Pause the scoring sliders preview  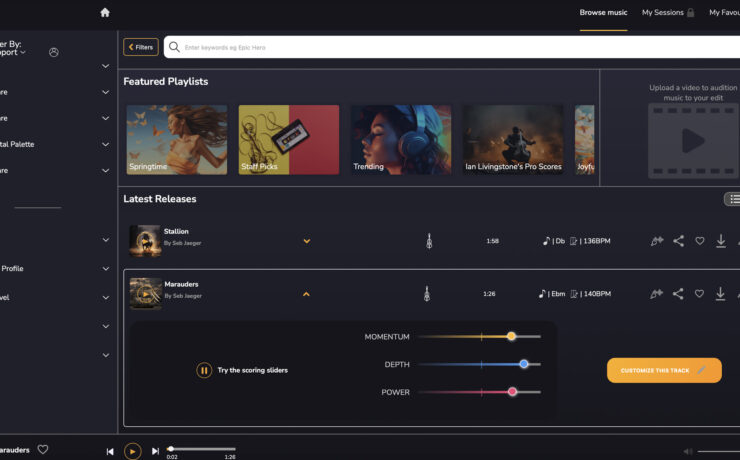tap(204, 370)
